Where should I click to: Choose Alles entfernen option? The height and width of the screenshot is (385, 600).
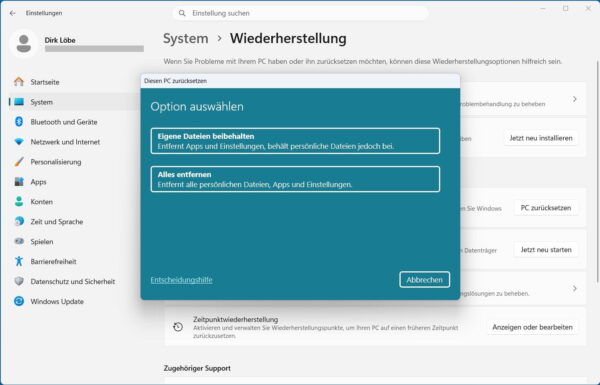[295, 179]
